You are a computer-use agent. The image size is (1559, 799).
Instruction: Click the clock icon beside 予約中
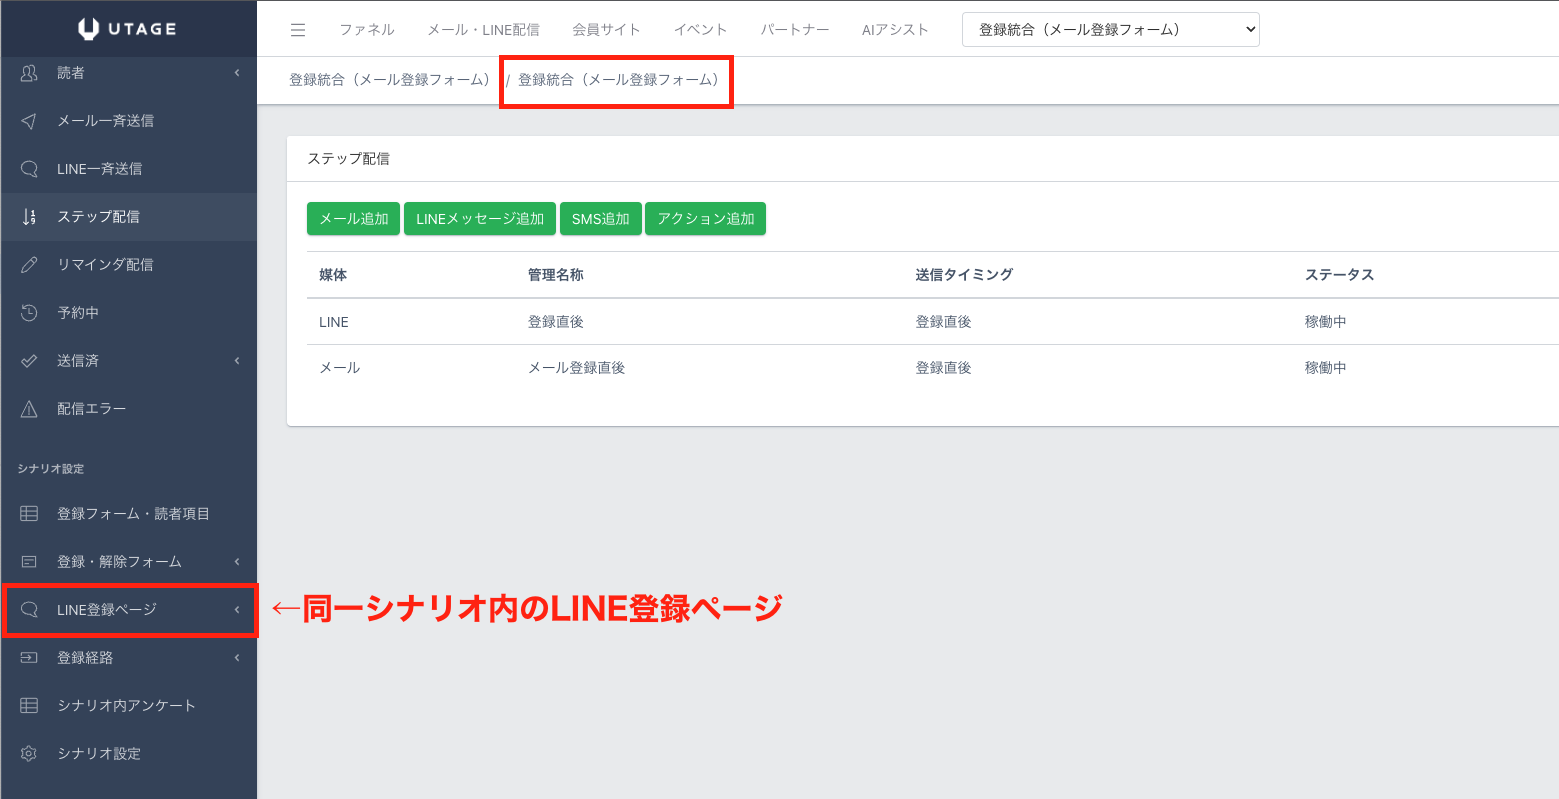coord(29,313)
